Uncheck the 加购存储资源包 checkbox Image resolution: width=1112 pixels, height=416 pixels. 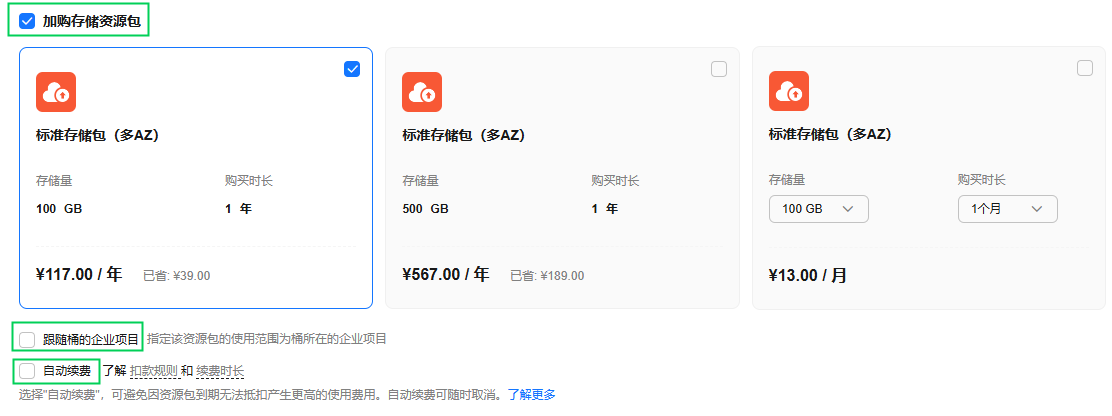27,21
